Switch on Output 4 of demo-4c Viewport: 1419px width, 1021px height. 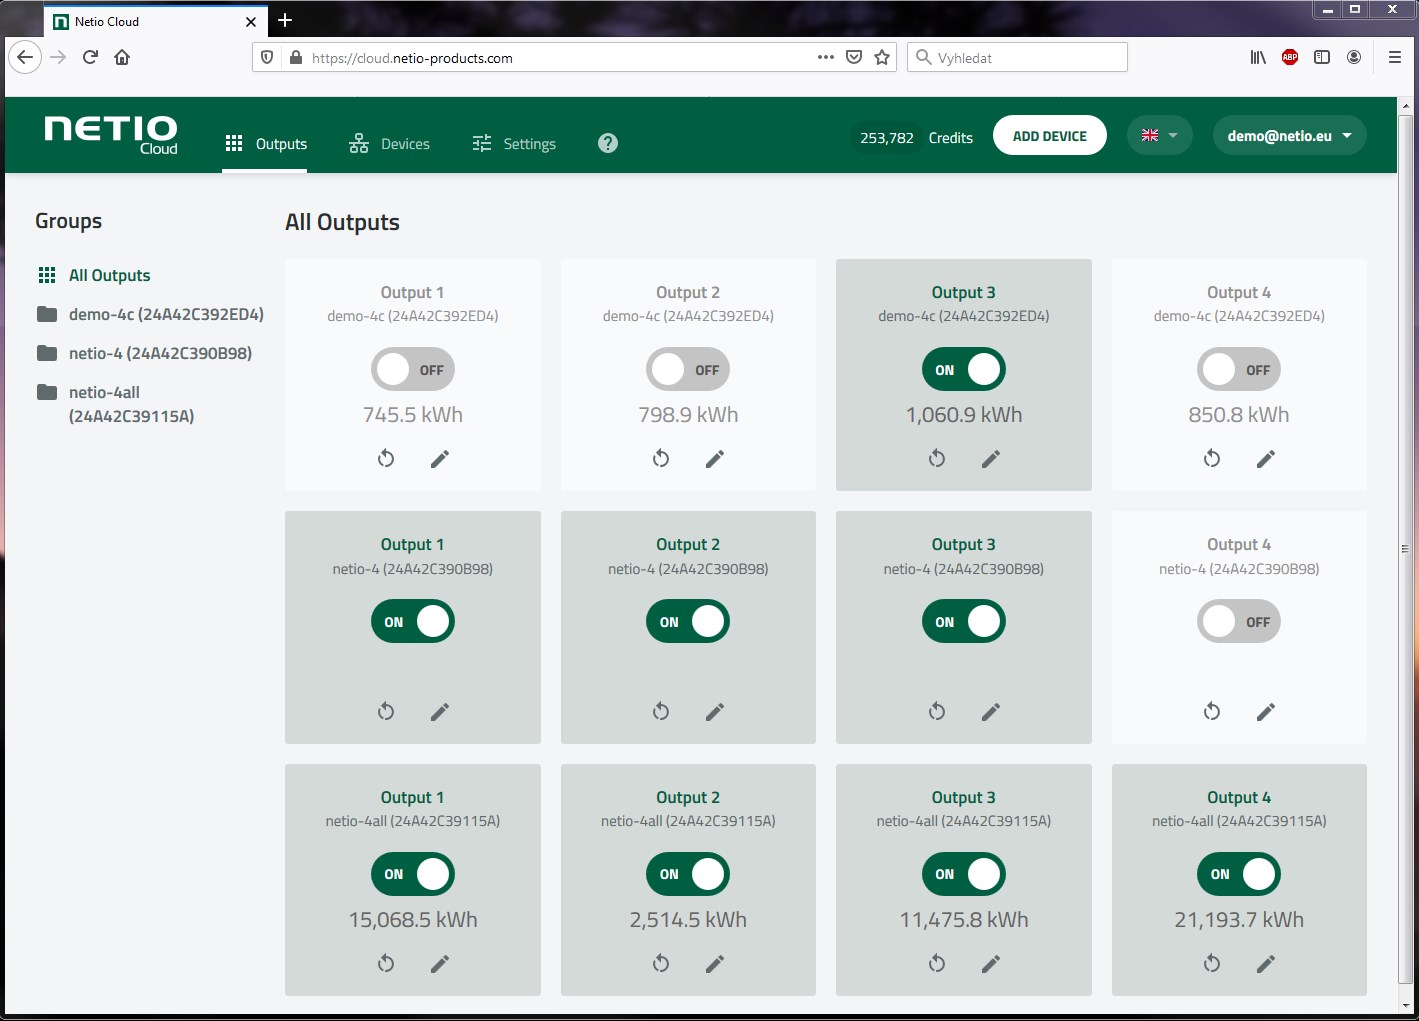coord(1239,370)
